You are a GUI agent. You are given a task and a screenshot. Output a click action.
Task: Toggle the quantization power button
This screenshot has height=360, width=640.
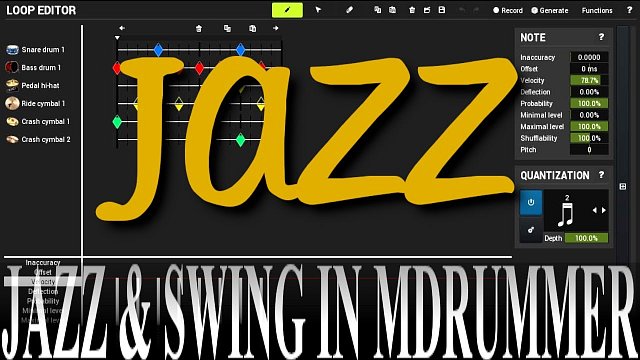[531, 202]
